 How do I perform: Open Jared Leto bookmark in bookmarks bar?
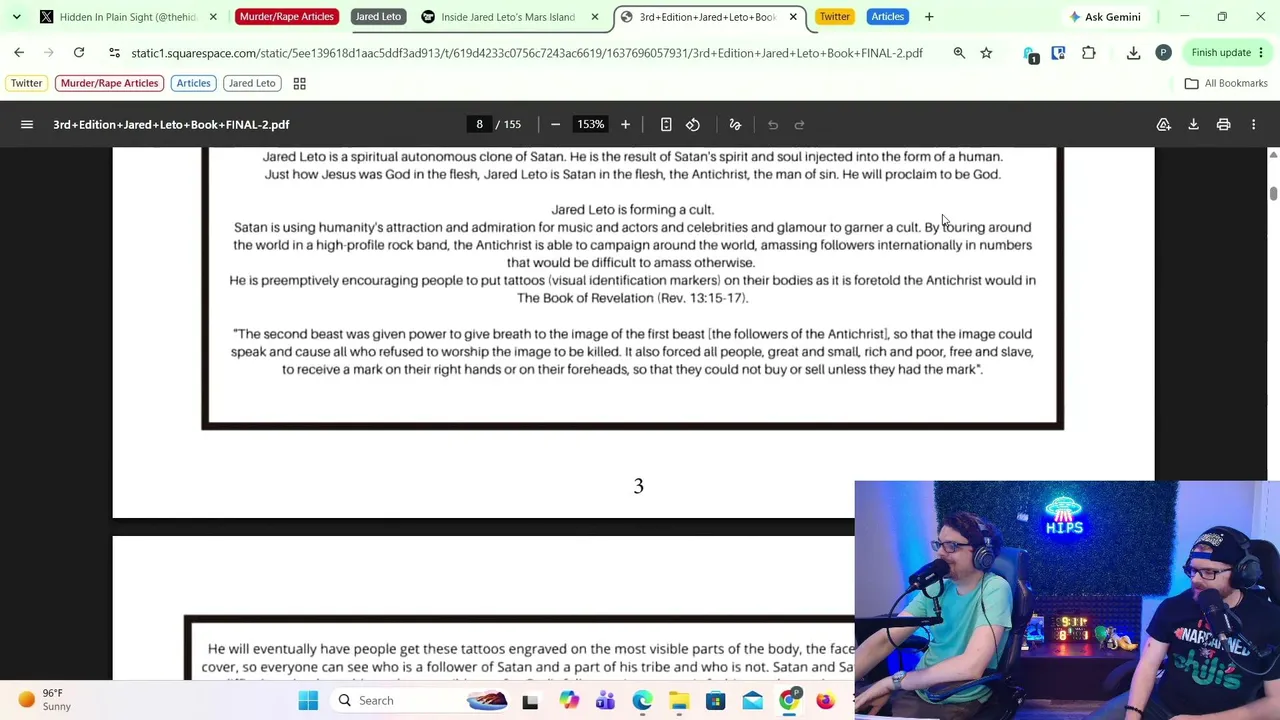[251, 83]
